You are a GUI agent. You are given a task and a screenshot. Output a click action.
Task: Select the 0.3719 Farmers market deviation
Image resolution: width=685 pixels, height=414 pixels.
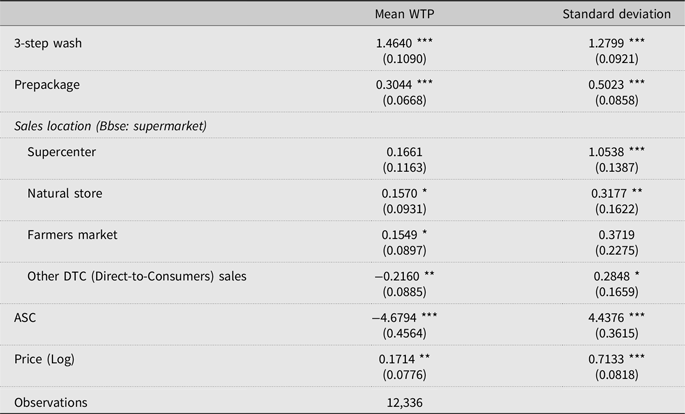tap(616, 235)
